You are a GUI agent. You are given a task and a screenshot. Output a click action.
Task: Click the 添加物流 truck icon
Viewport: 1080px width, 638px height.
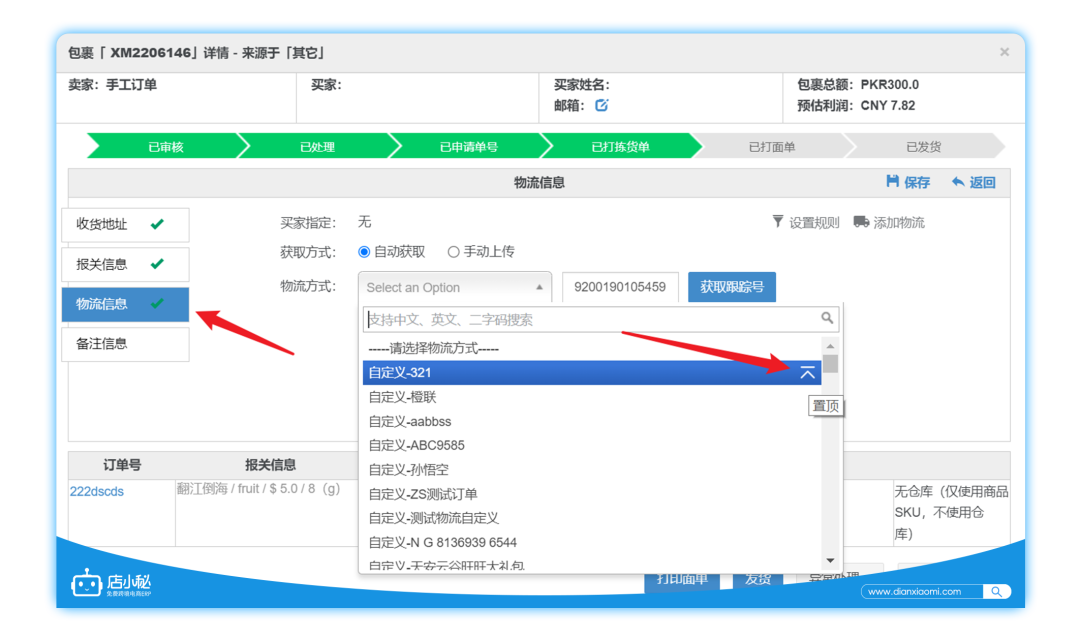(x=861, y=221)
